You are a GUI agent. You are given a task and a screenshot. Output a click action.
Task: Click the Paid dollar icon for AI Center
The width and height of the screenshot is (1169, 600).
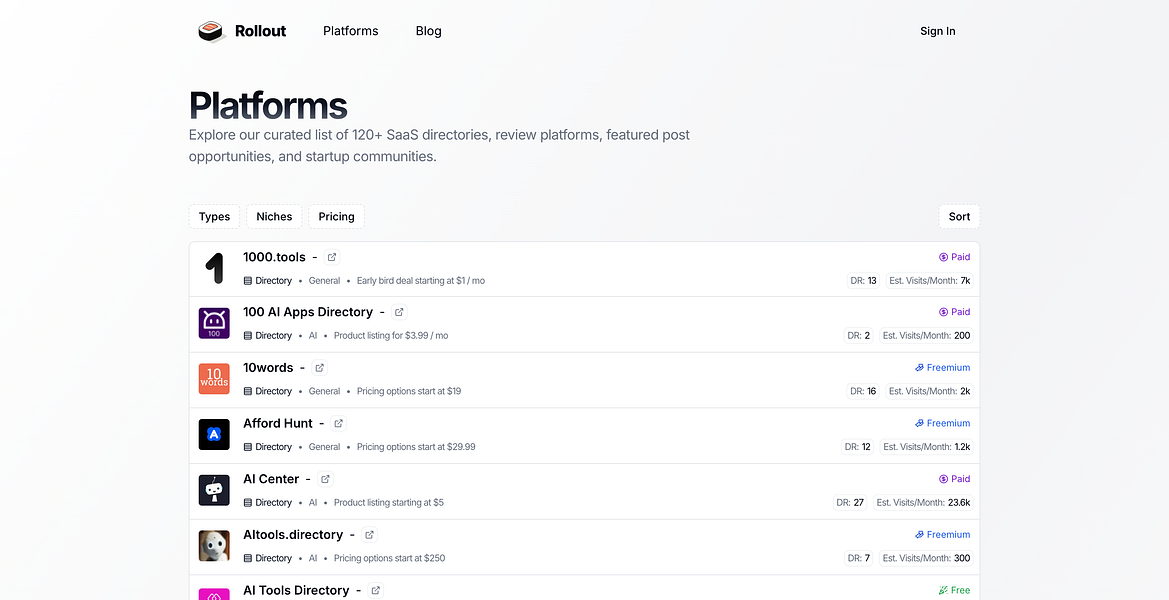[x=943, y=479]
